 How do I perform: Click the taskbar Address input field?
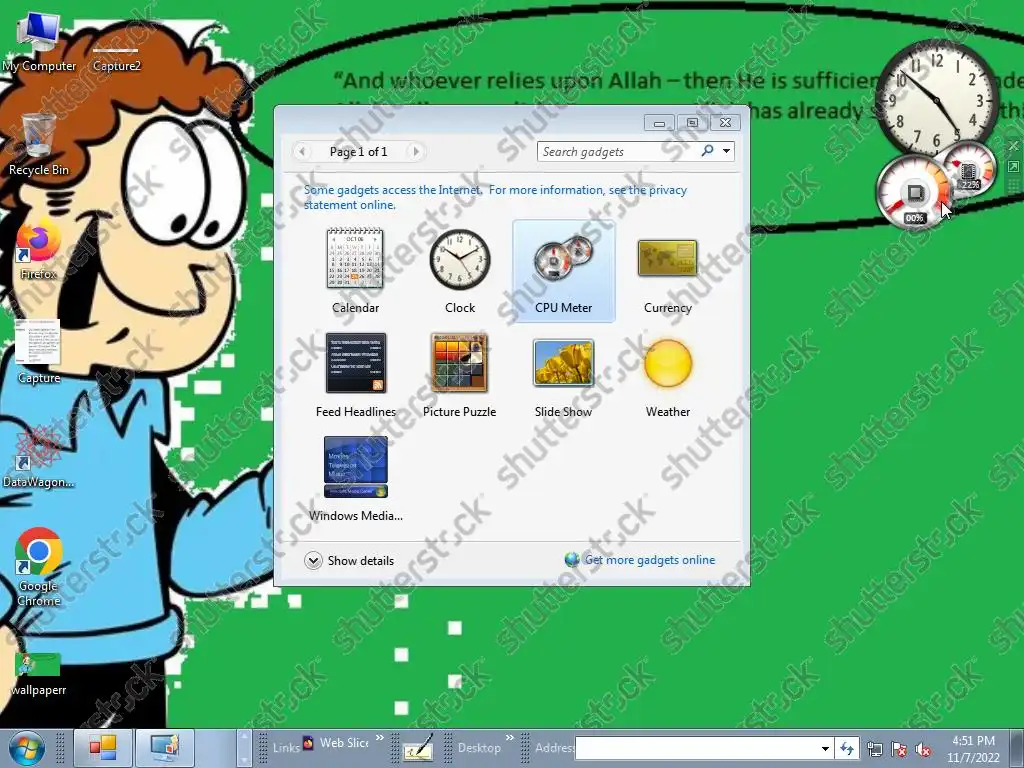pyautogui.click(x=696, y=748)
